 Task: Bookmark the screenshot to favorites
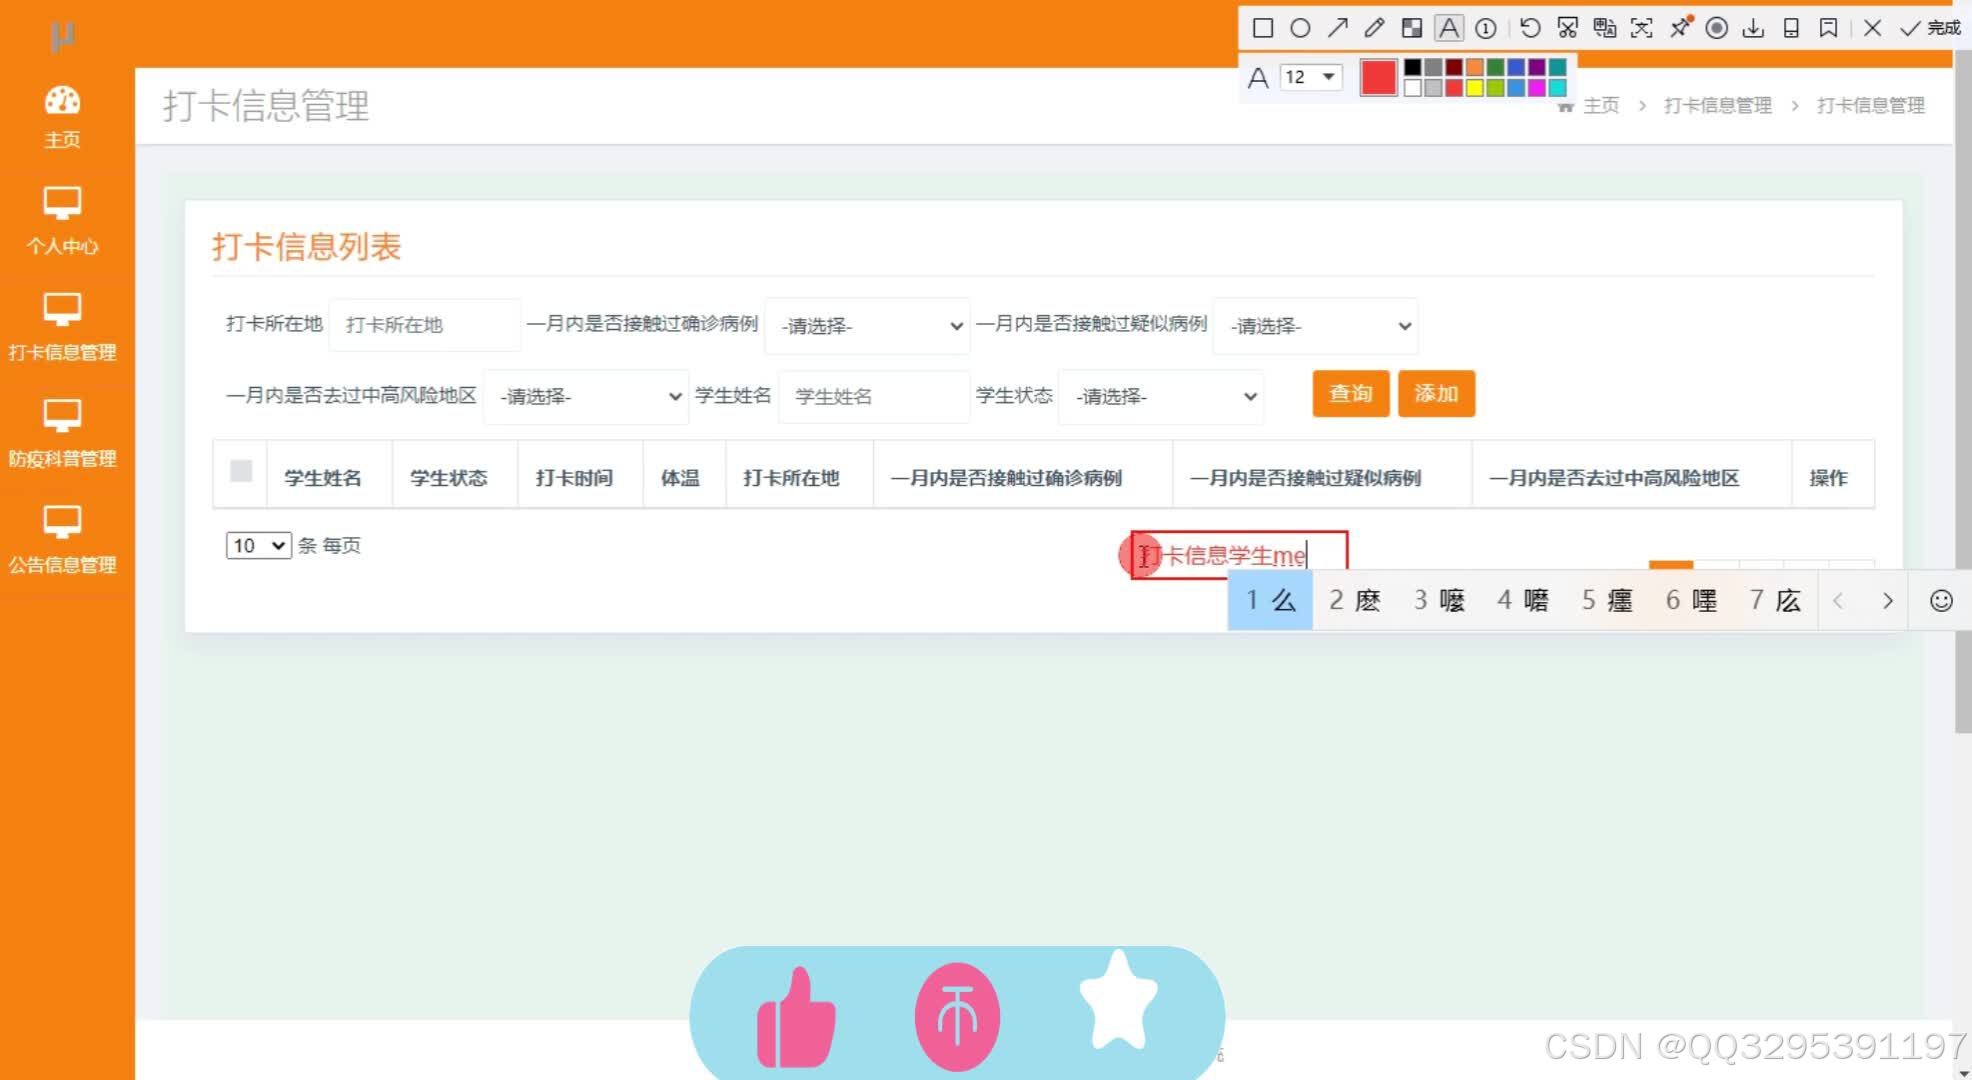pyautogui.click(x=1828, y=28)
